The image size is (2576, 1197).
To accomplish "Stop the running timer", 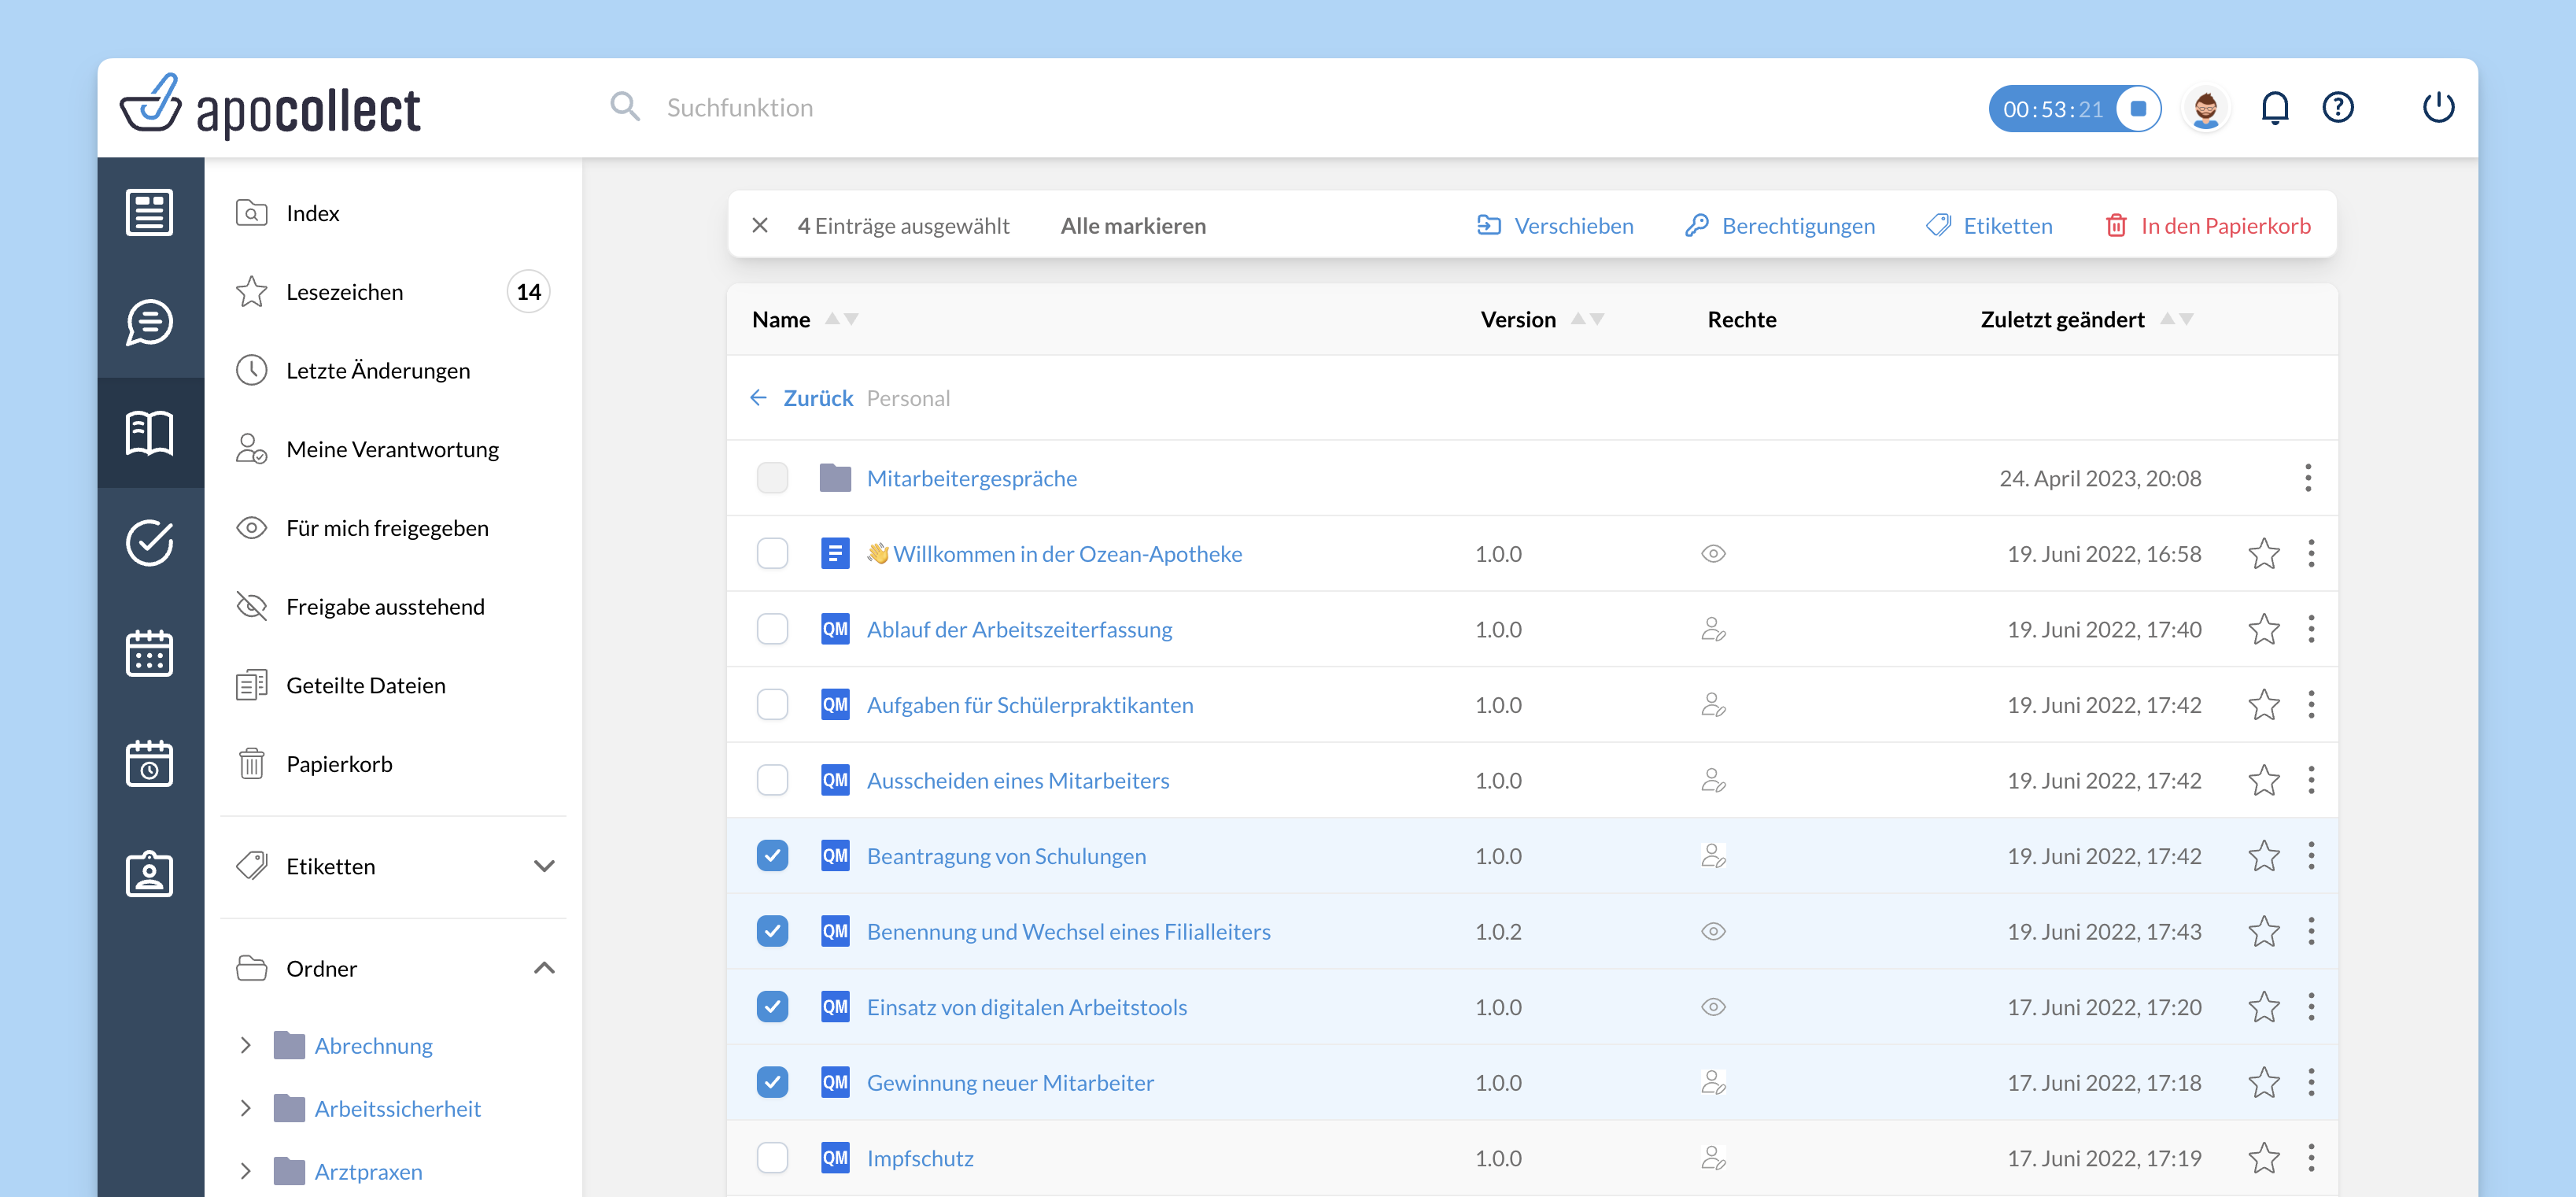I will [2138, 108].
